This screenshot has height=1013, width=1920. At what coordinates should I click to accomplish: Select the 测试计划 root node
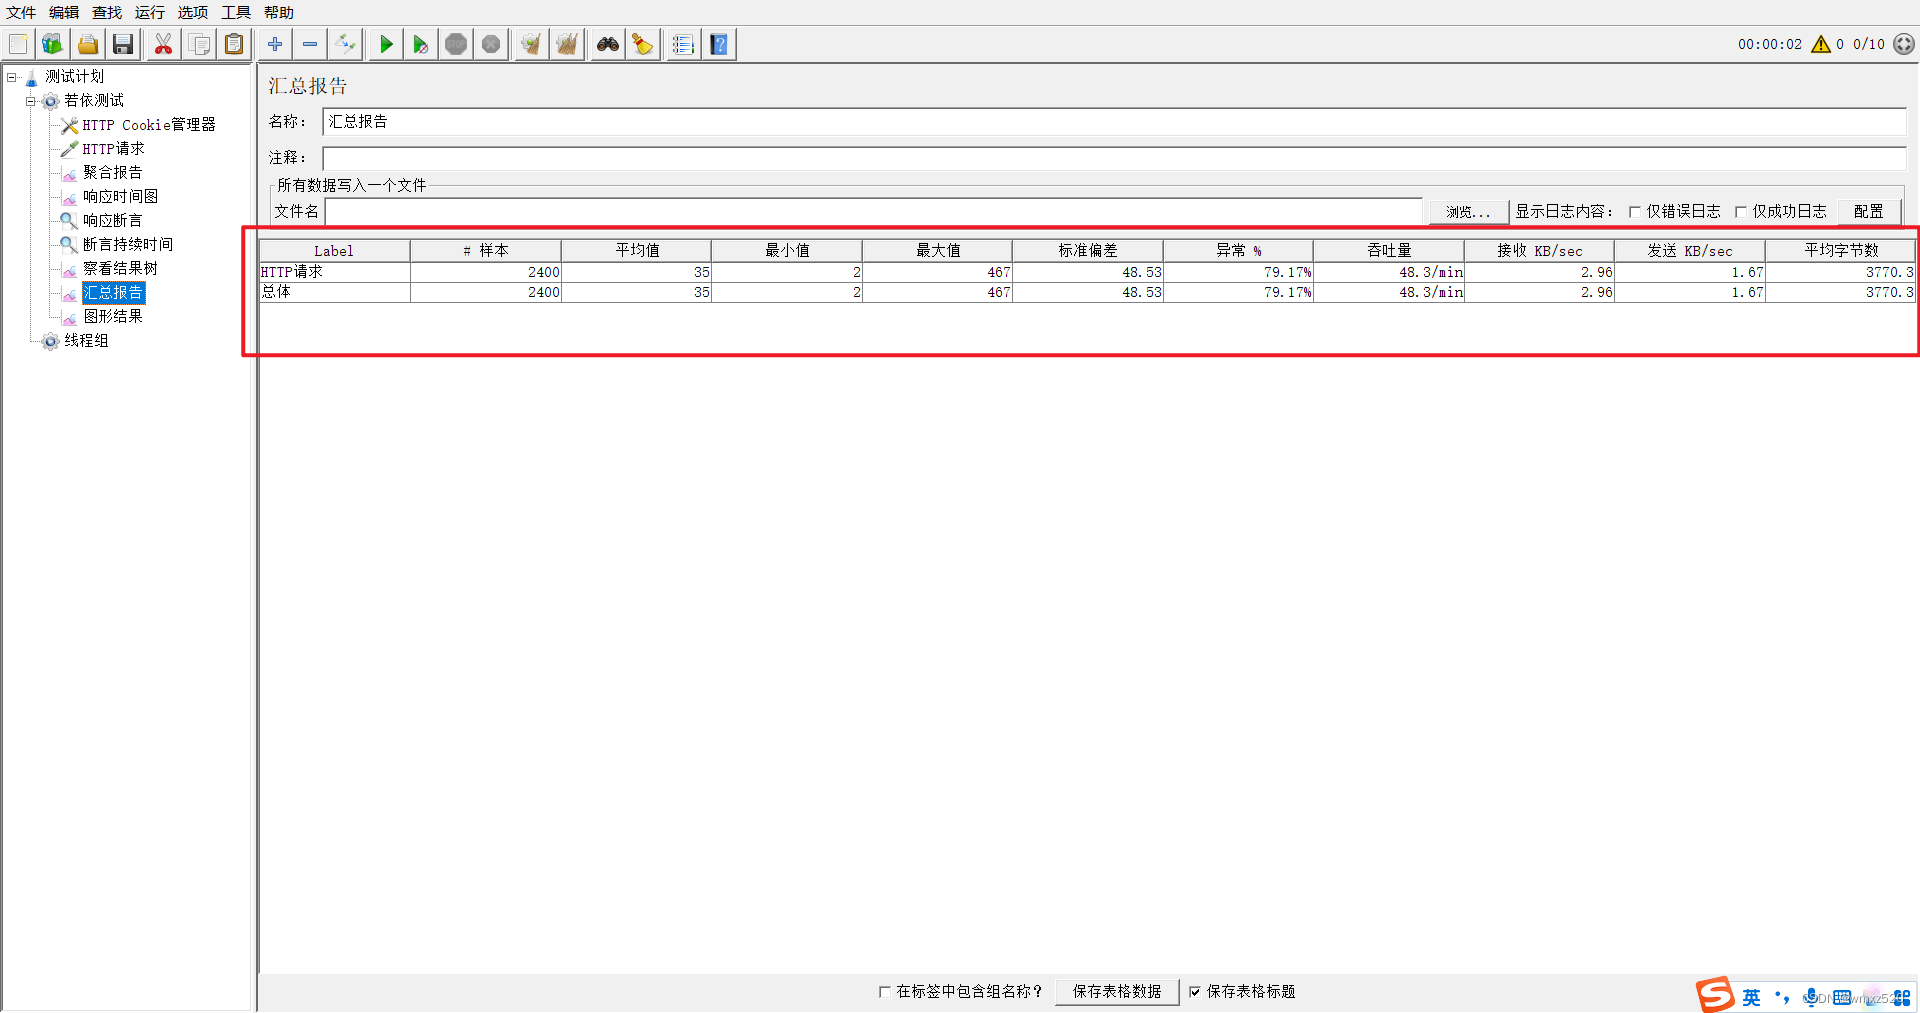(x=74, y=77)
